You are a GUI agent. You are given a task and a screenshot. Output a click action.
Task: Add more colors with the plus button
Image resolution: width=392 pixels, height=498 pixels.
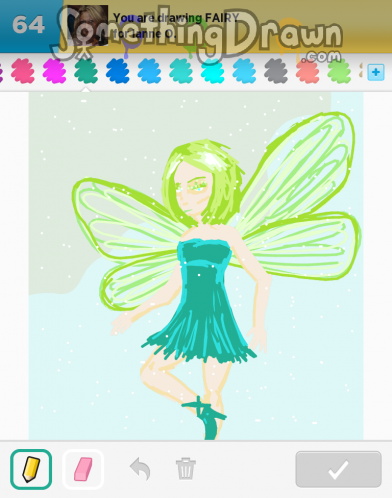coord(376,72)
